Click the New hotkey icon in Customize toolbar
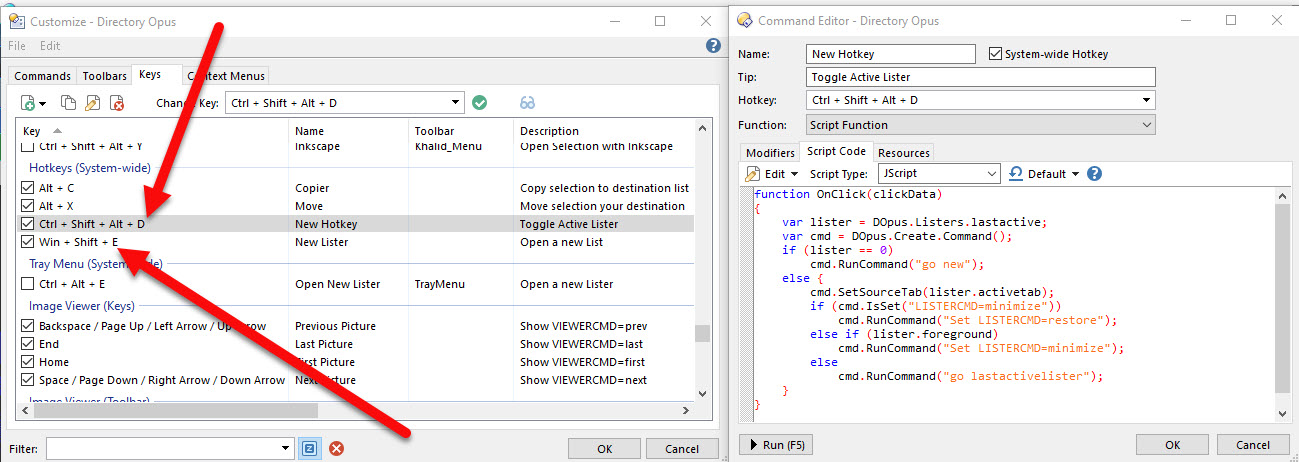This screenshot has height=462, width=1299. point(28,102)
